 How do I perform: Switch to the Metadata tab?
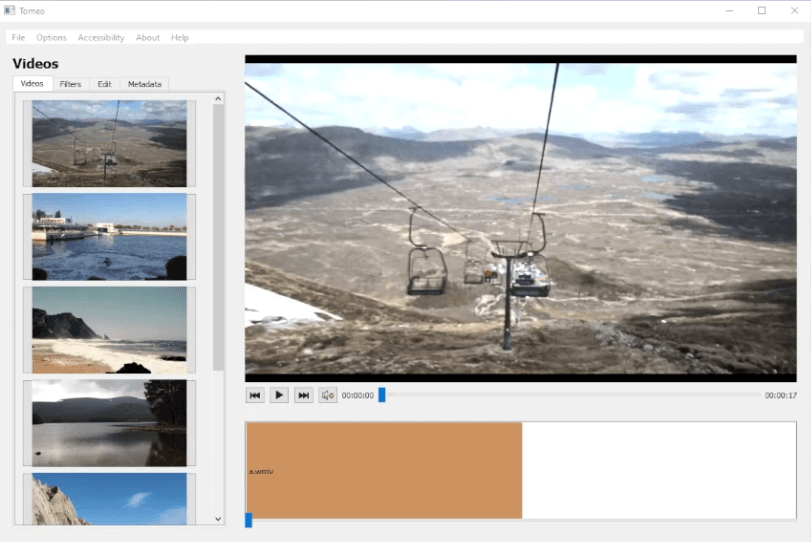point(144,84)
